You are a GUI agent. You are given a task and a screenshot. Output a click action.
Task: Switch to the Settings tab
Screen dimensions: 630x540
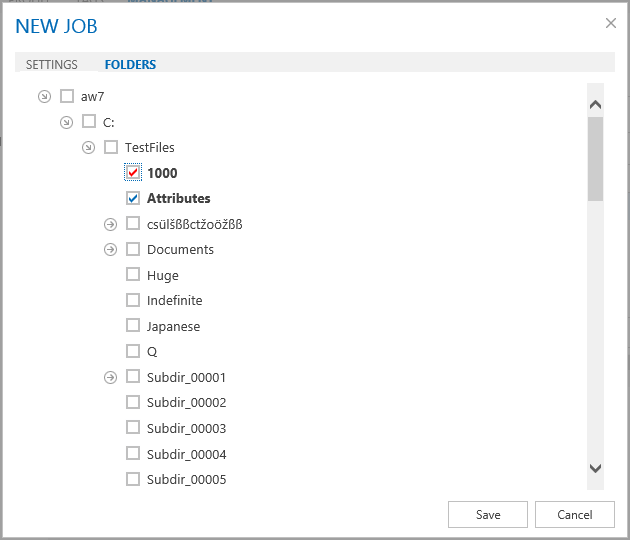(52, 65)
